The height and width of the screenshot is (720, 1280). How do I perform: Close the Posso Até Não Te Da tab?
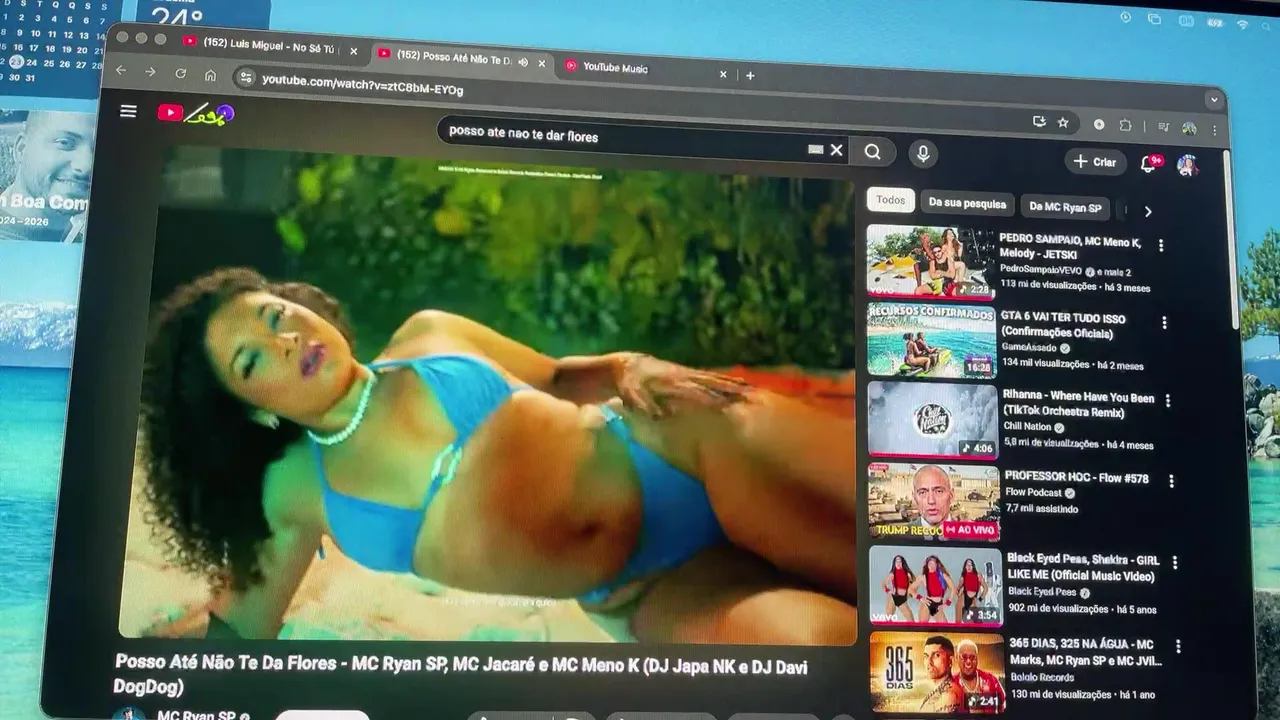pos(542,63)
